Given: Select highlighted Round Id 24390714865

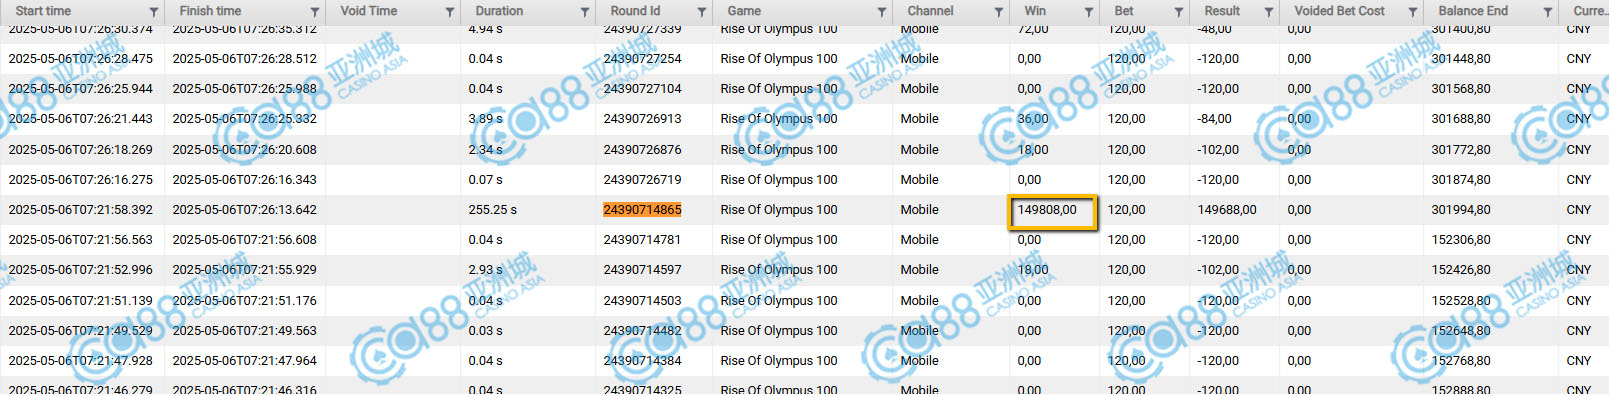Looking at the screenshot, I should (642, 210).
